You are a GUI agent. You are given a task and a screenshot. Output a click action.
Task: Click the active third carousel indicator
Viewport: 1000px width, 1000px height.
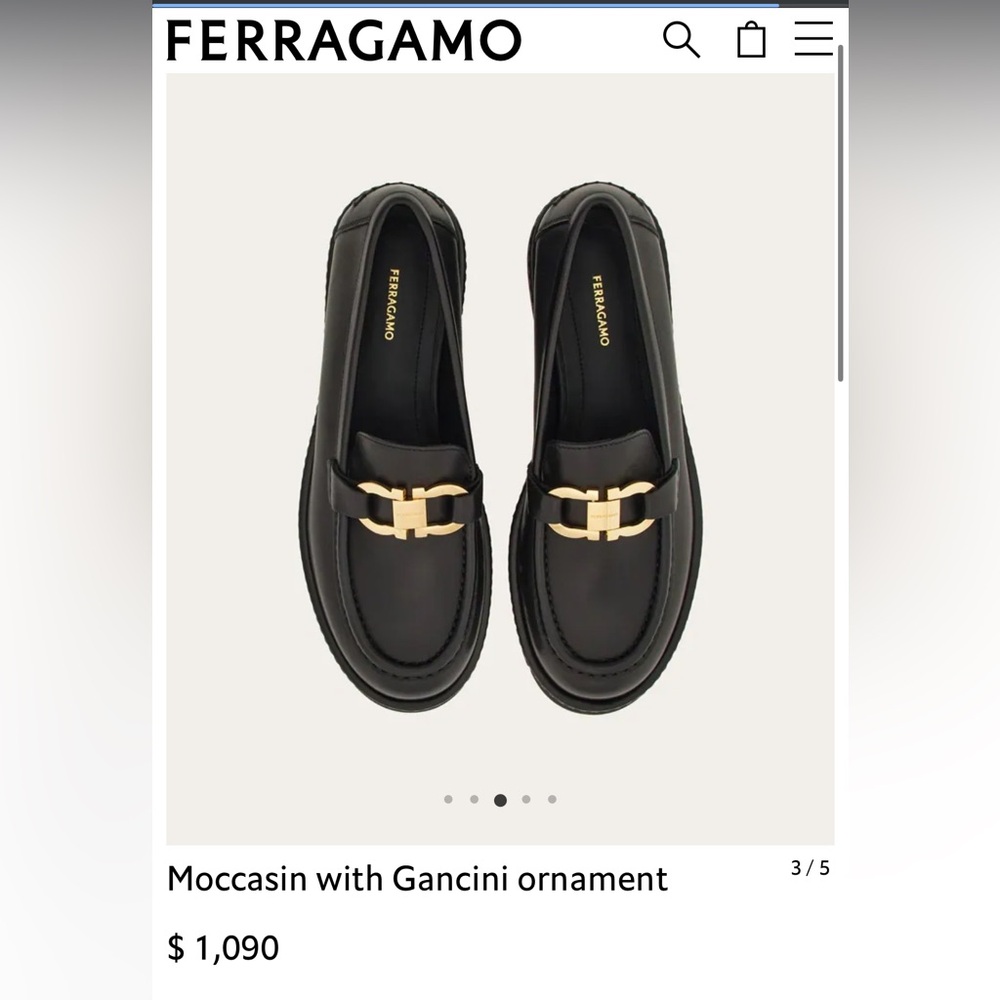tap(500, 798)
